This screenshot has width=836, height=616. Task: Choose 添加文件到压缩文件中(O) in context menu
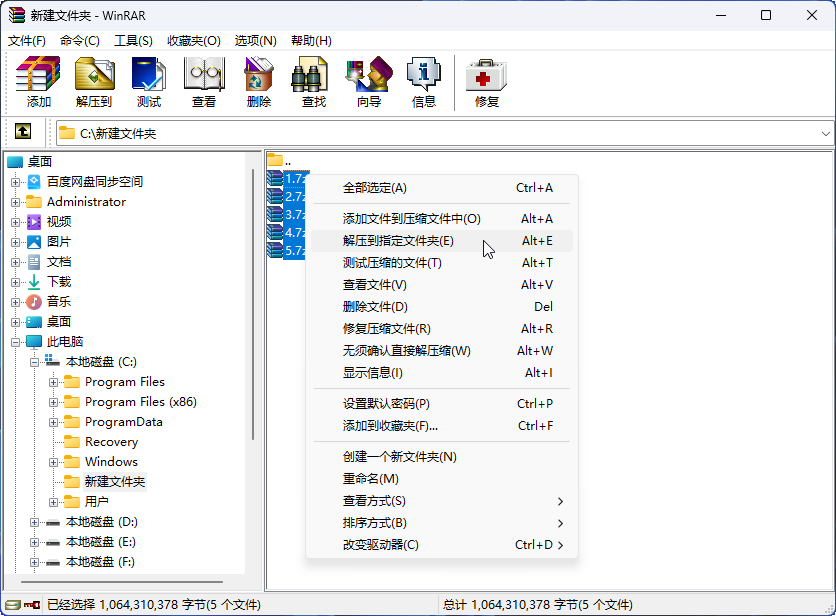click(x=441, y=219)
